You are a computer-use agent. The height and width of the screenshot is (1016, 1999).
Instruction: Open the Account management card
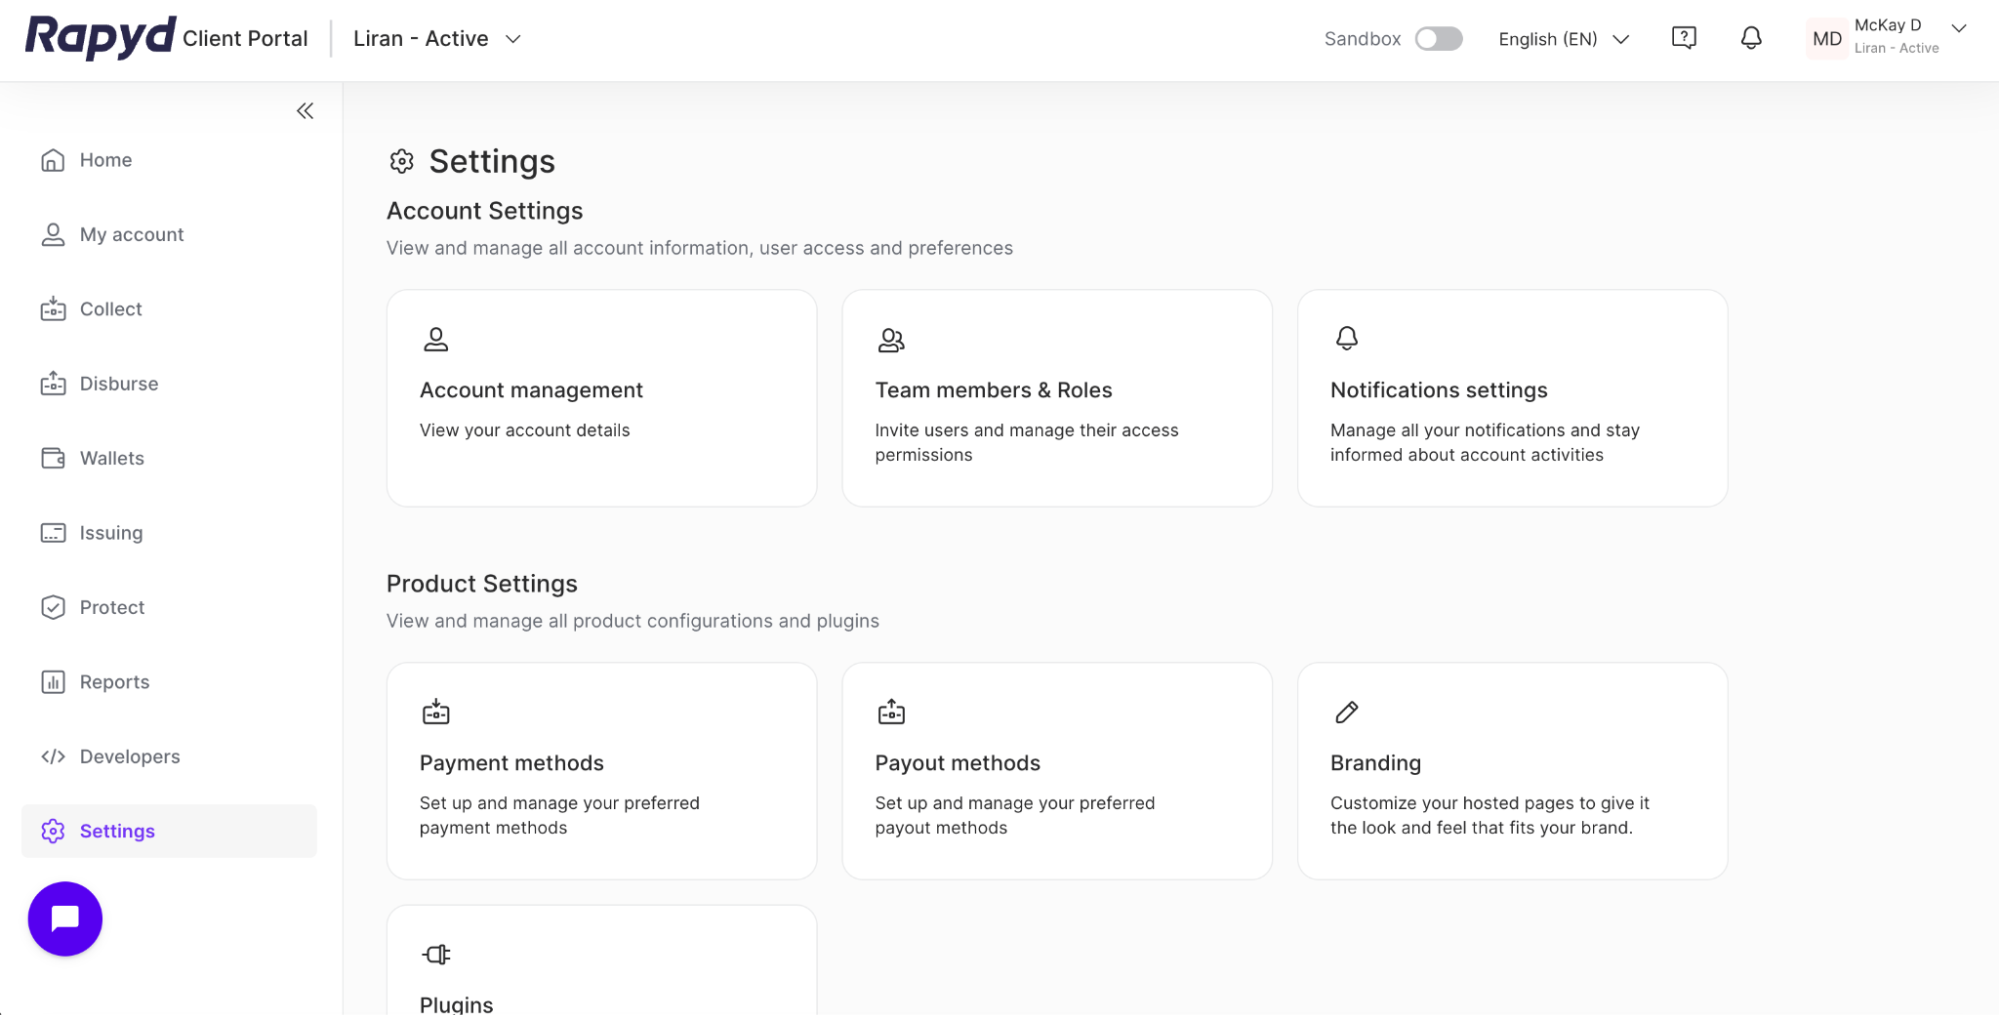[601, 398]
